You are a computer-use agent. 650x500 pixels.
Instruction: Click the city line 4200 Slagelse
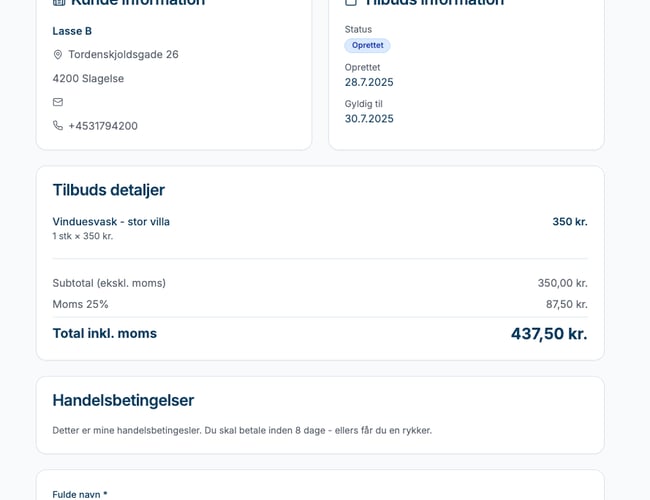pyautogui.click(x=88, y=78)
